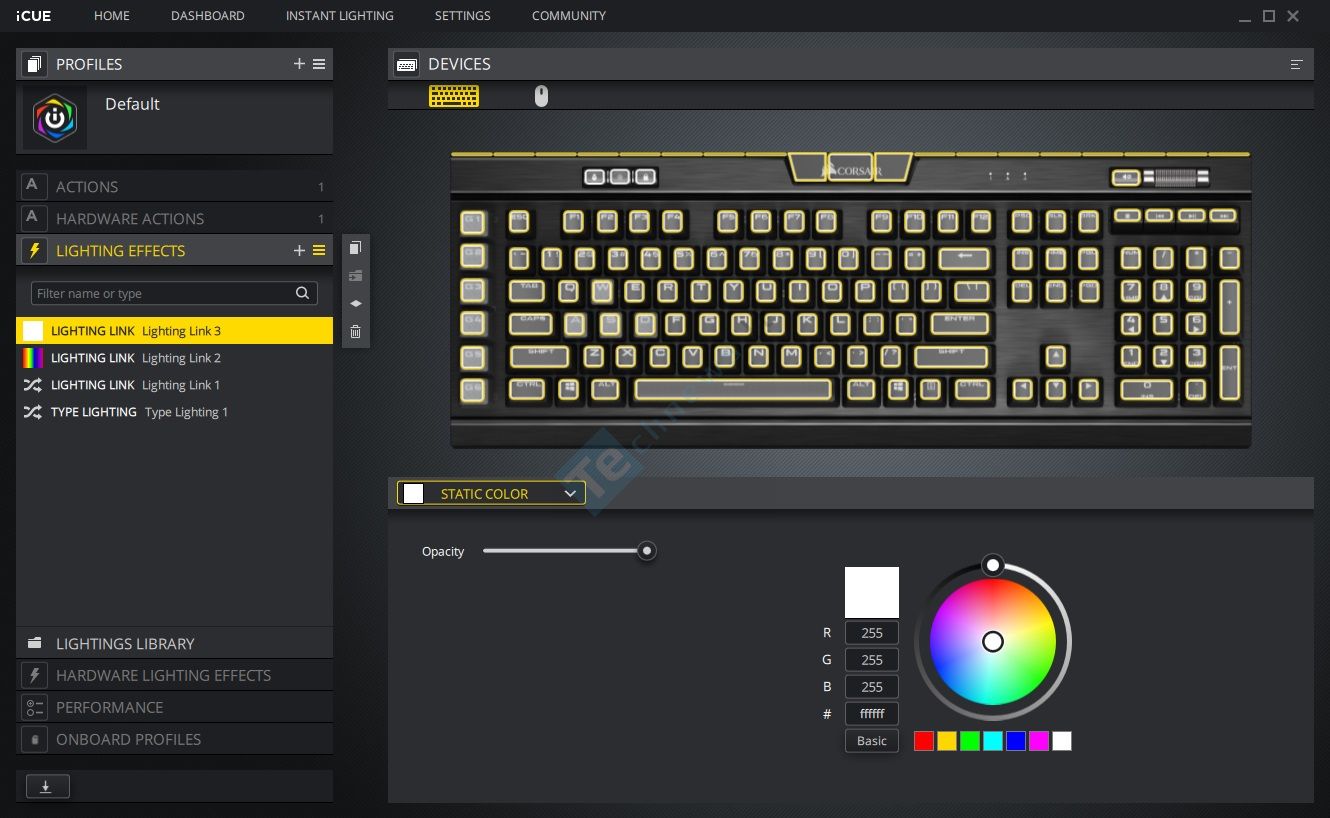This screenshot has width=1330, height=818.
Task: Click the Profiles panel icon
Action: click(34, 64)
